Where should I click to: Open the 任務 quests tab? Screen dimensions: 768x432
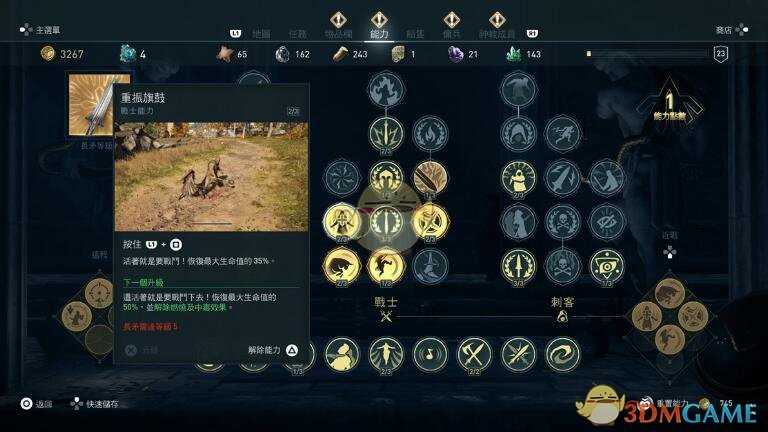coord(297,34)
